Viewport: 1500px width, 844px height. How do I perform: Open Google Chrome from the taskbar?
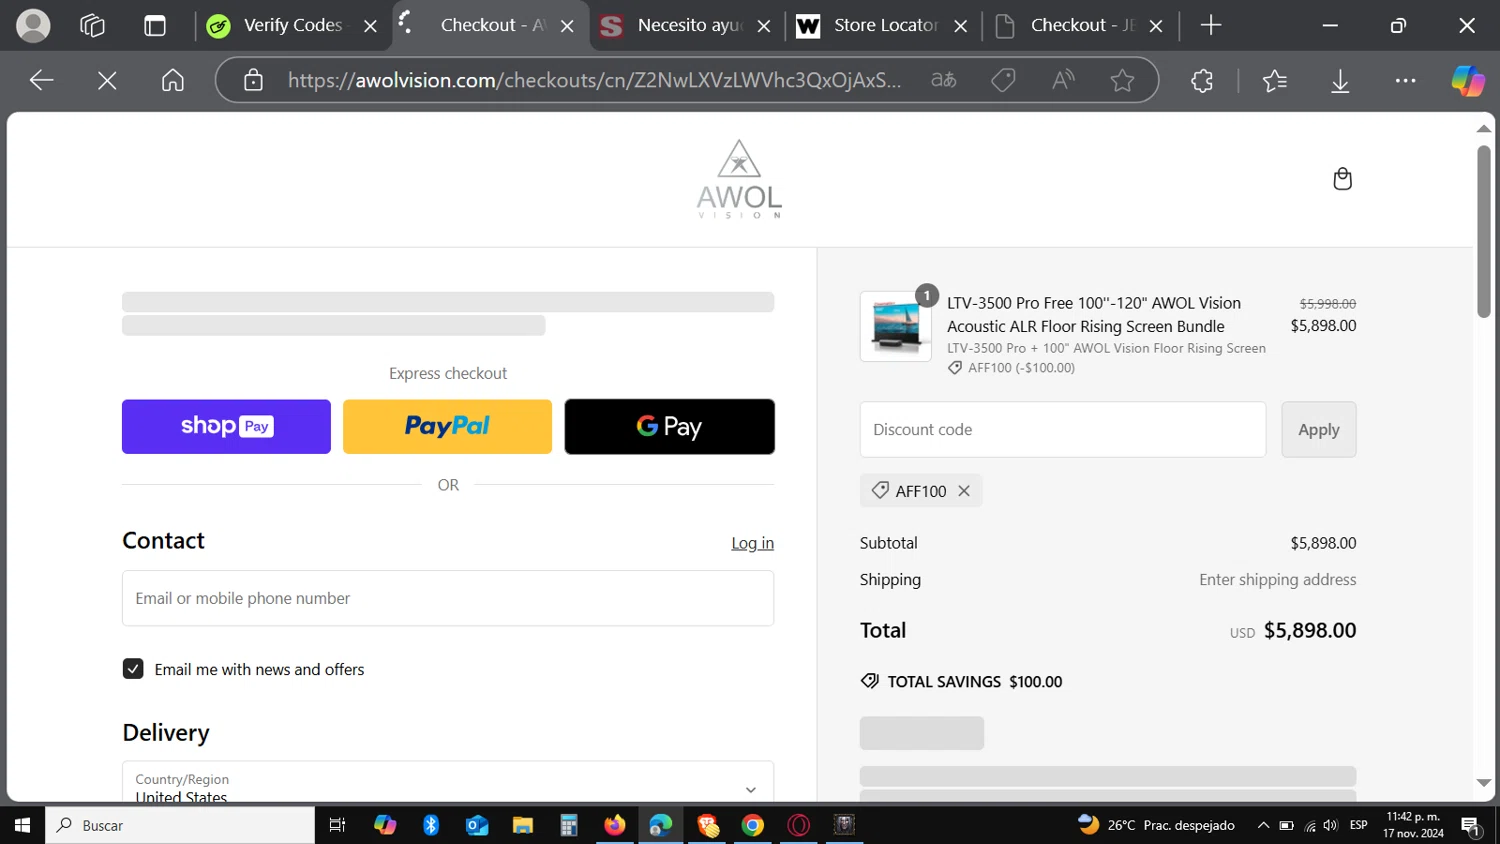pos(752,825)
